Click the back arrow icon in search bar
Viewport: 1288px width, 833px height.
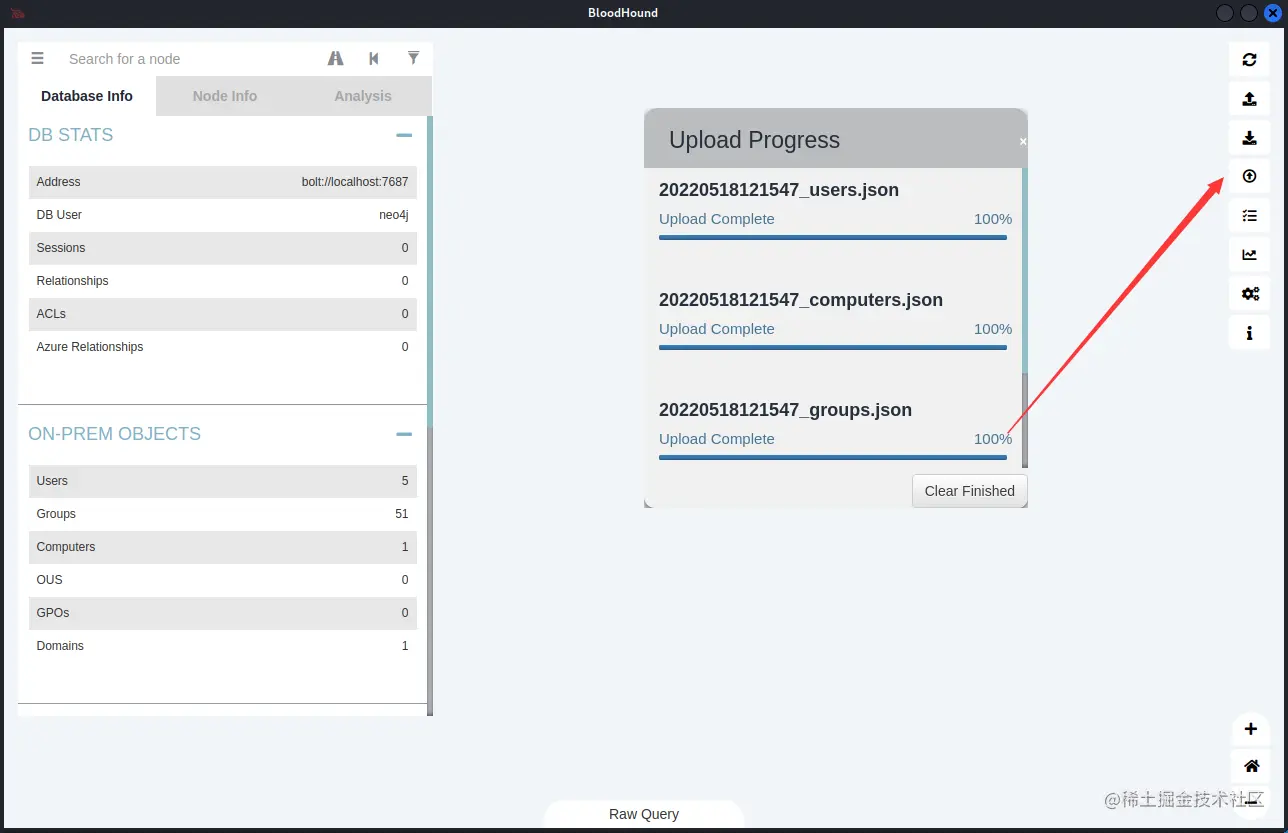(x=374, y=59)
